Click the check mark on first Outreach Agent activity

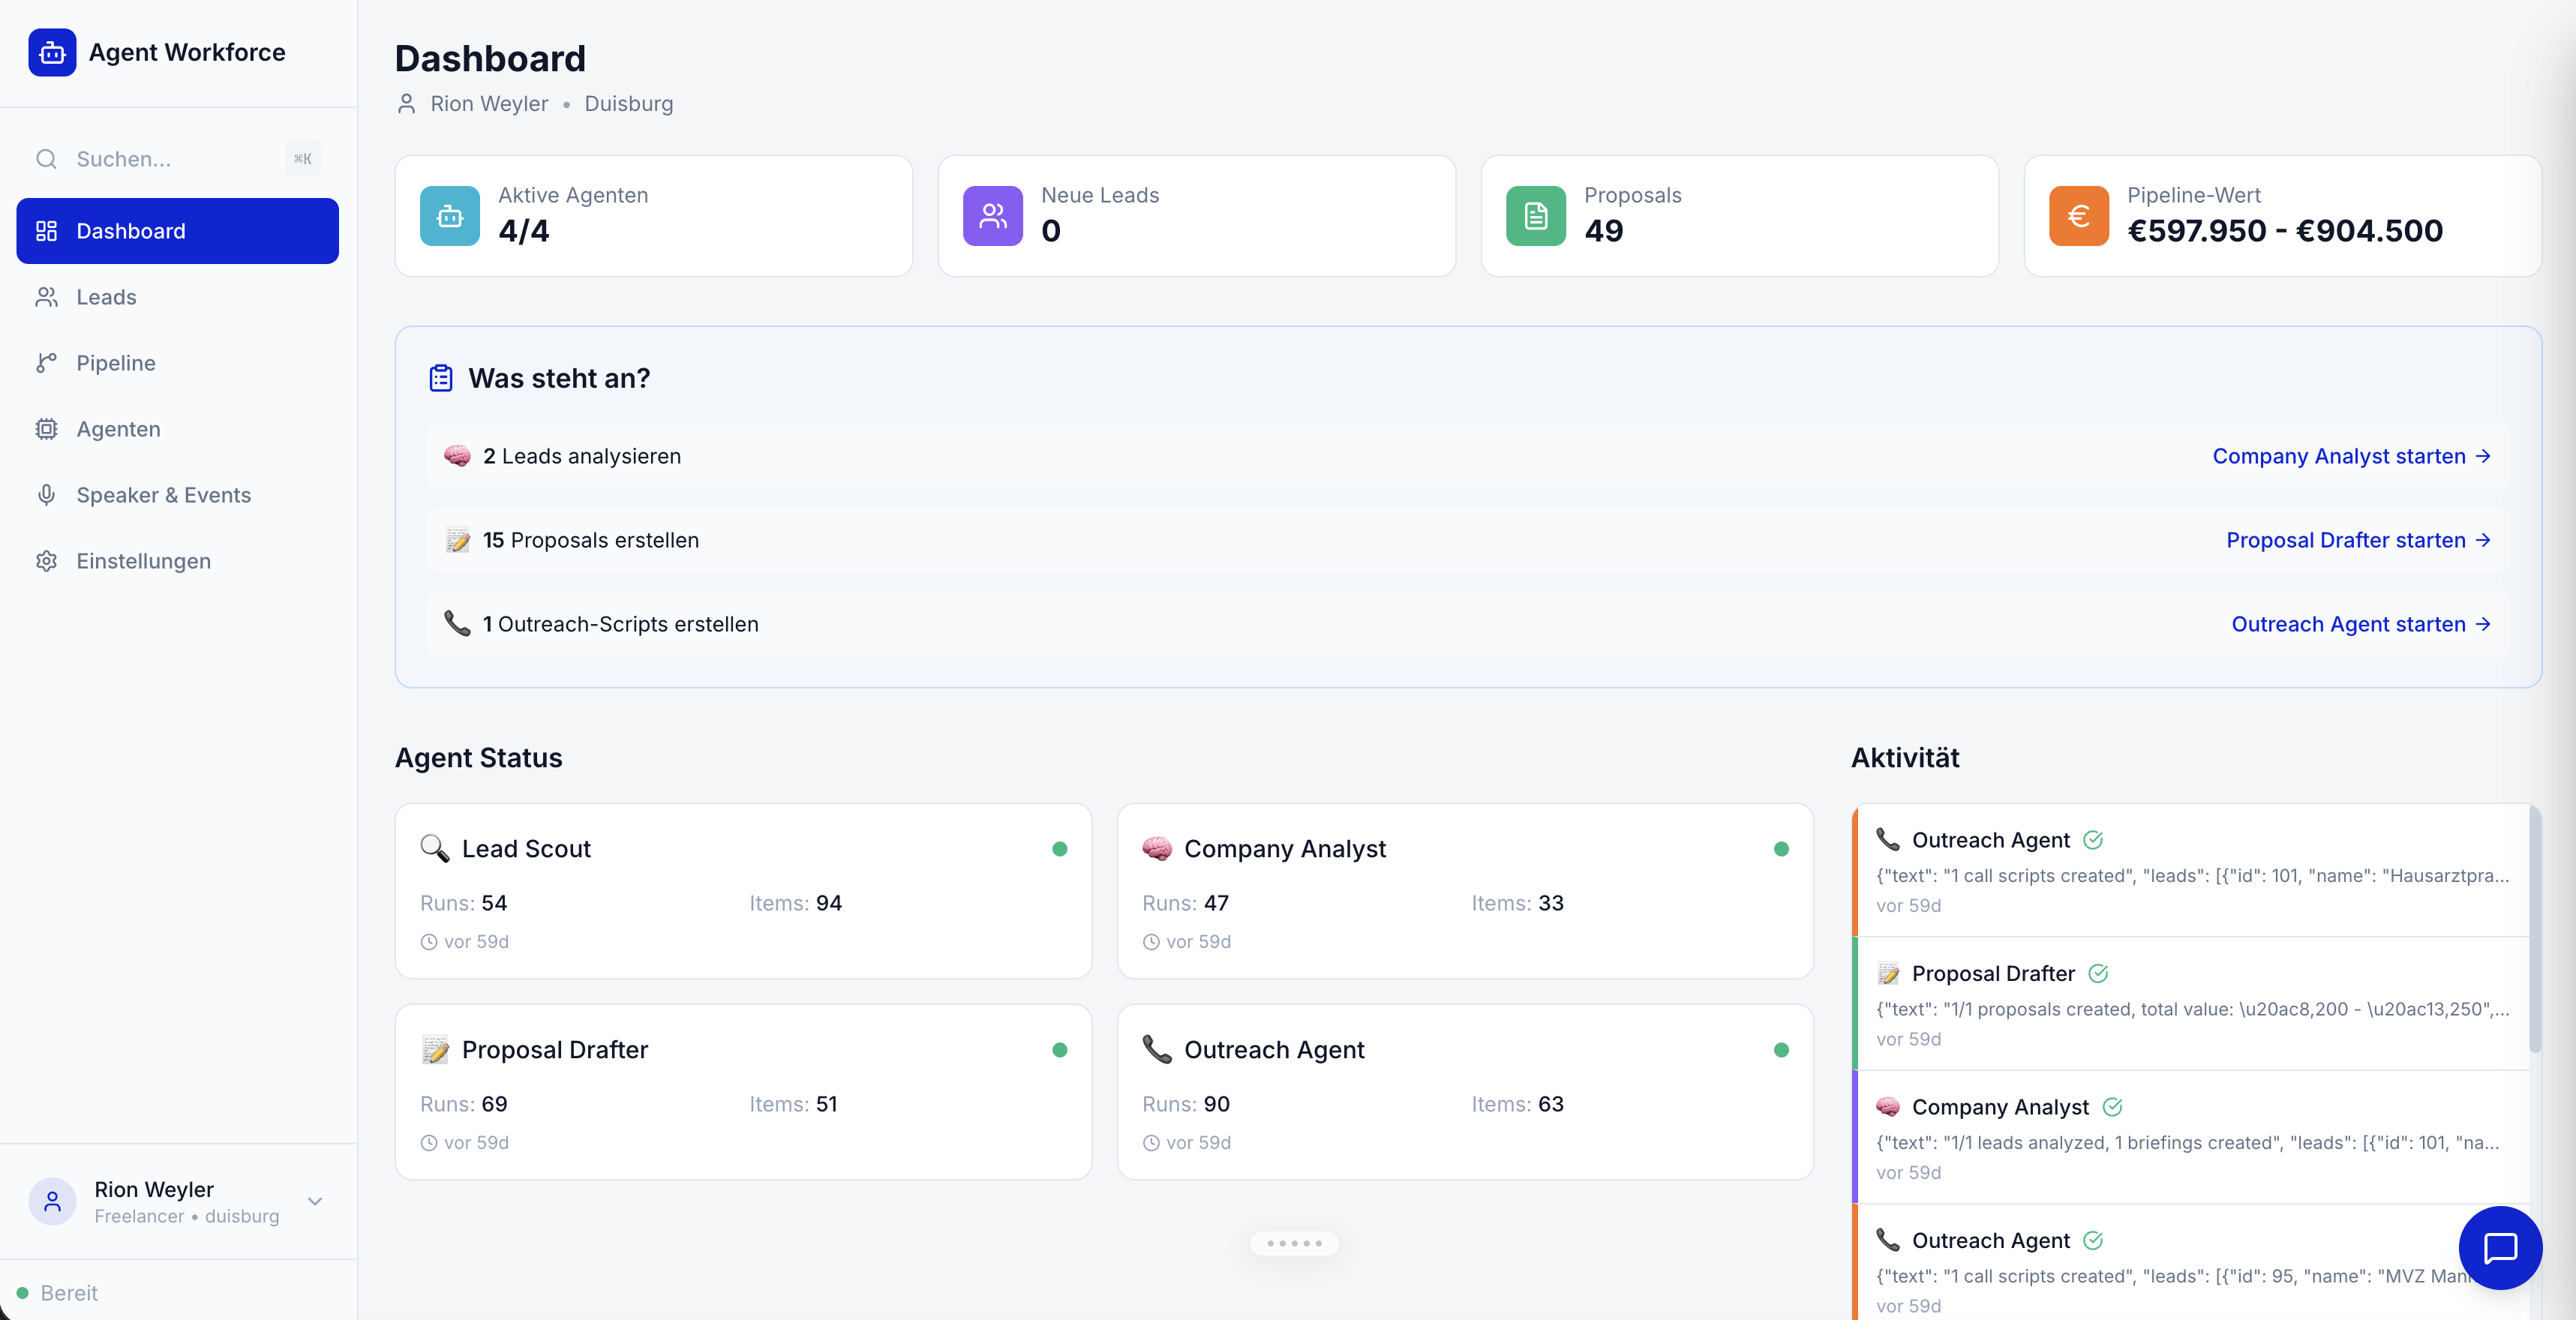(x=2093, y=840)
